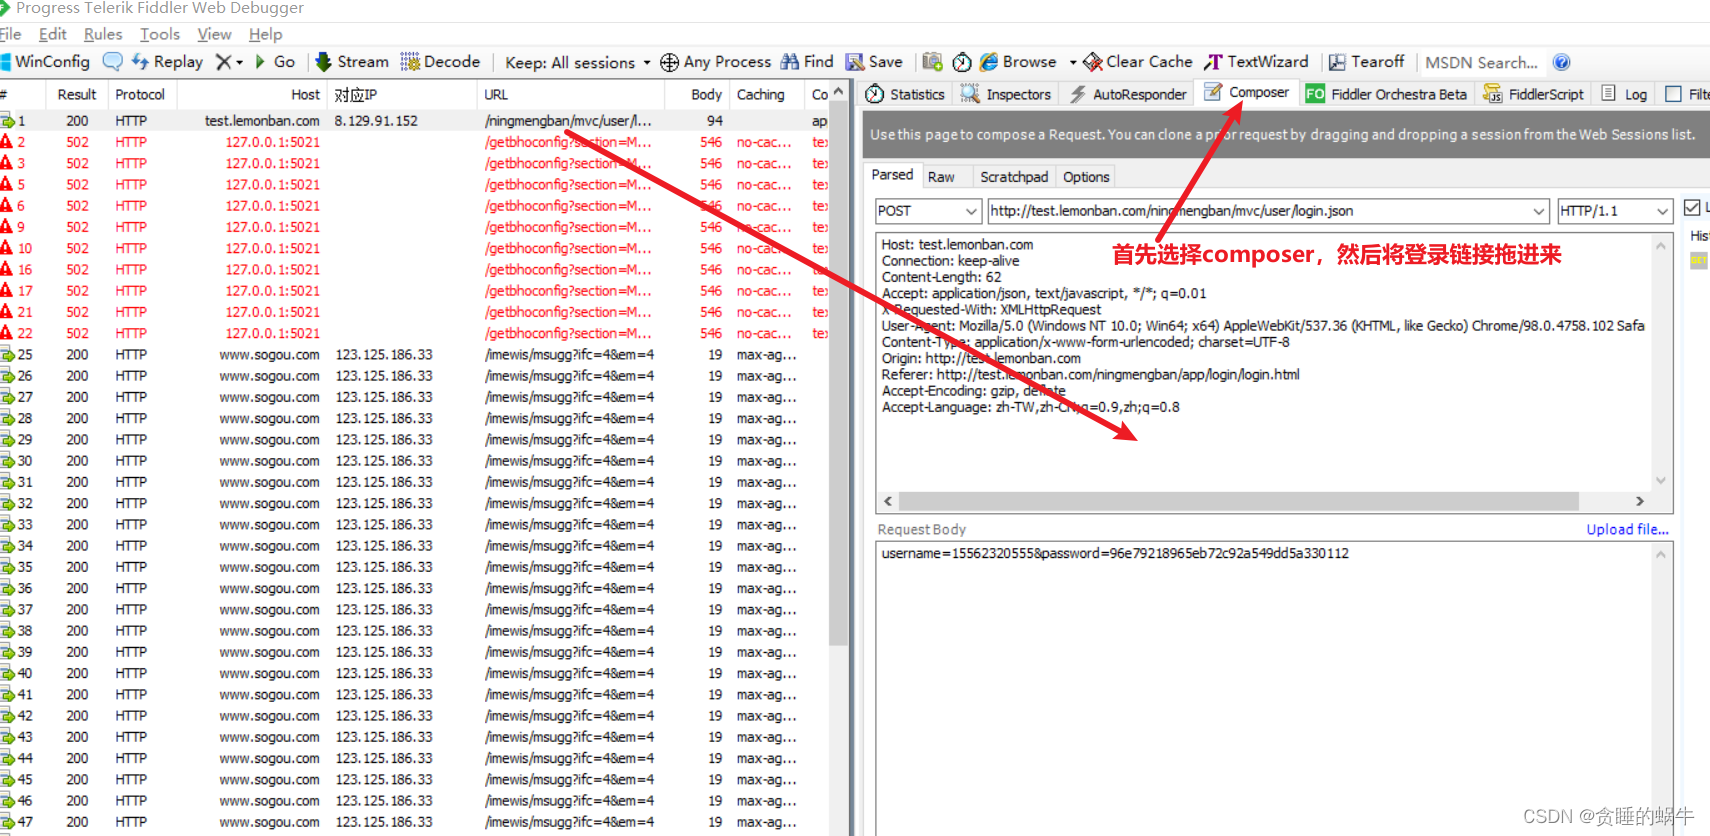Click the comment speech-bubble icon
This screenshot has width=1710, height=836.
(x=113, y=62)
